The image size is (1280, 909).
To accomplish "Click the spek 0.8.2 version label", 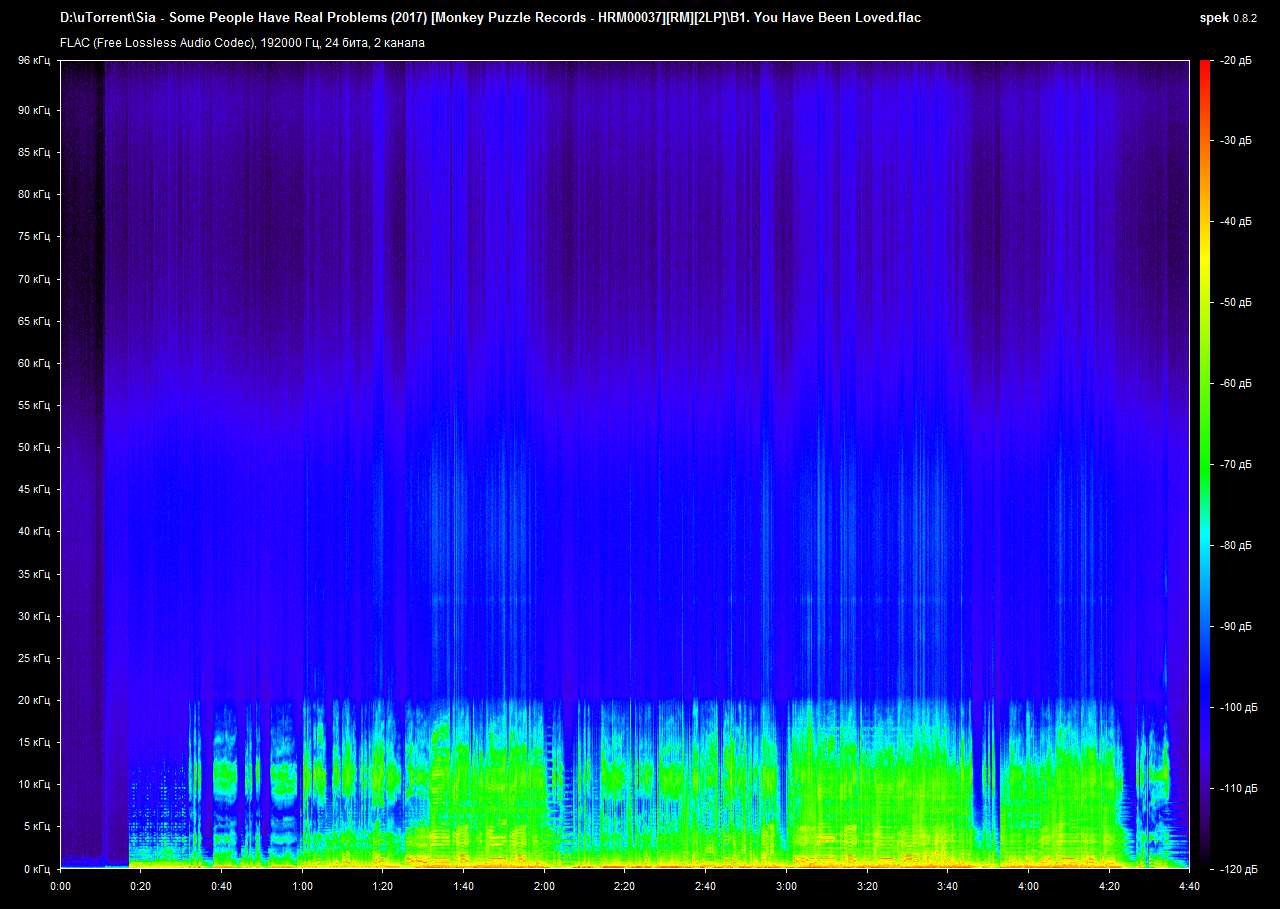I will 1229,18.
